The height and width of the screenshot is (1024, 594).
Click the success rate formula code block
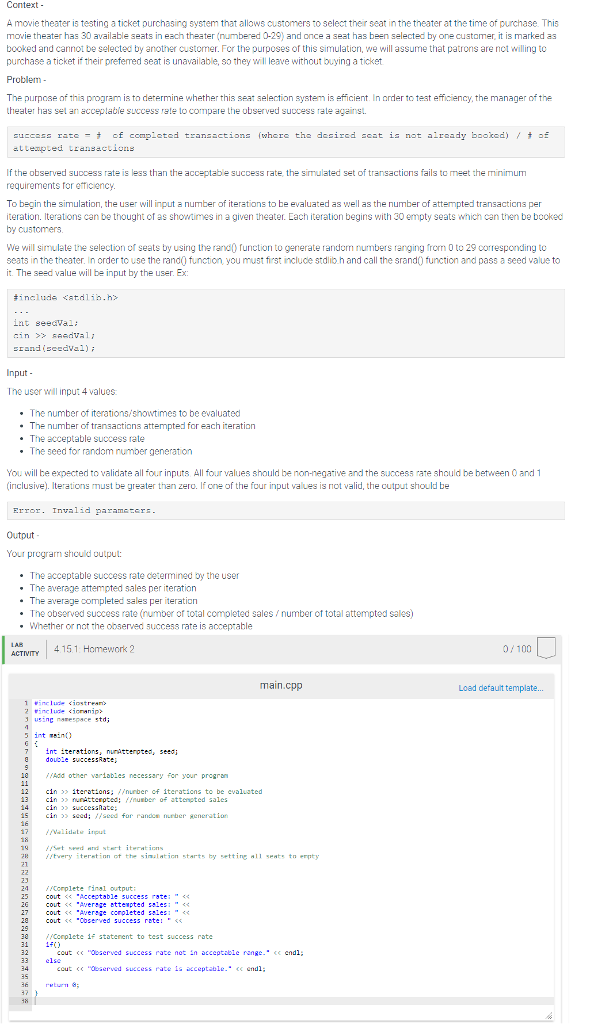point(285,142)
